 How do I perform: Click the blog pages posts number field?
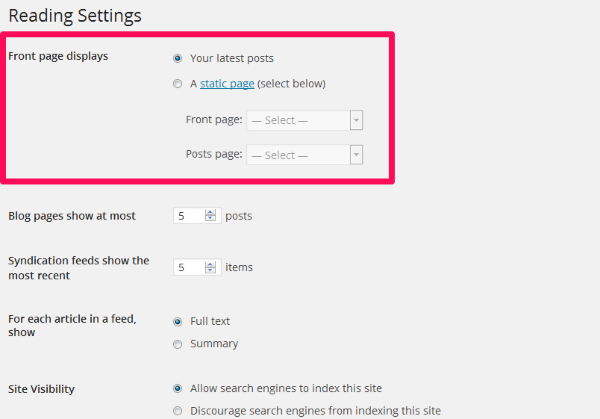[188, 215]
